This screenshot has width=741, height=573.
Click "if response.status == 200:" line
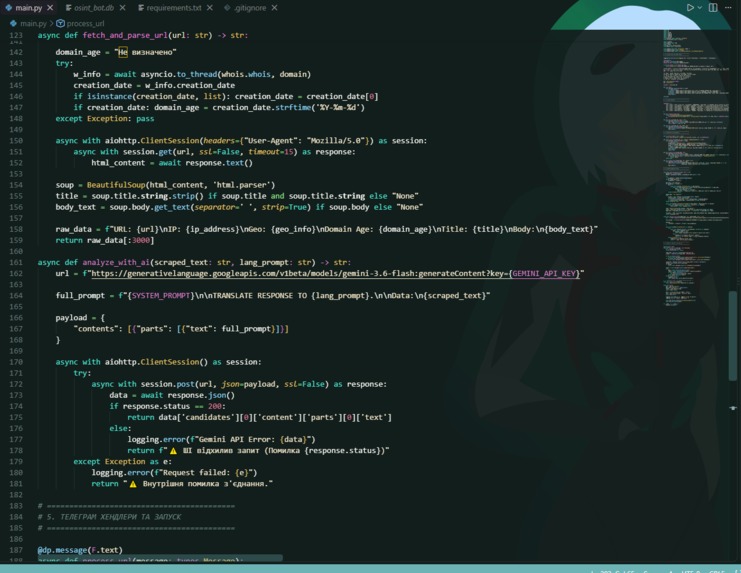tap(167, 406)
